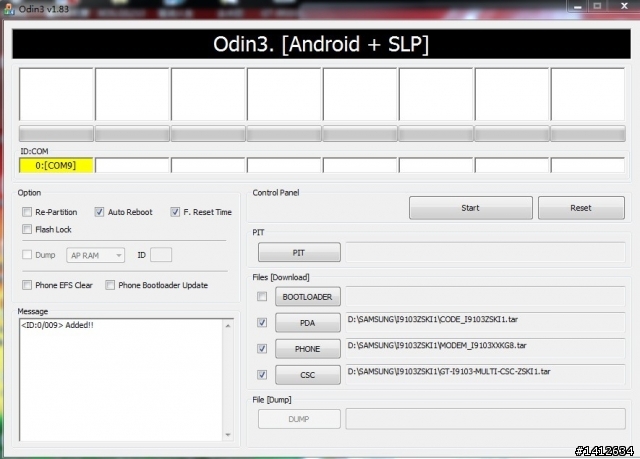640x459 pixels.
Task: Check Phone Bootloader Update
Action: (x=110, y=285)
